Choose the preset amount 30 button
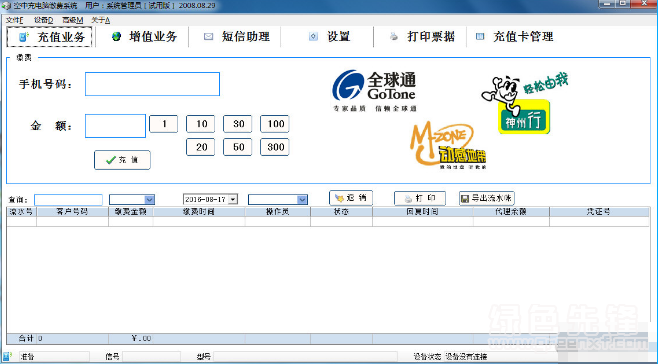The height and width of the screenshot is (364, 658). (x=238, y=124)
